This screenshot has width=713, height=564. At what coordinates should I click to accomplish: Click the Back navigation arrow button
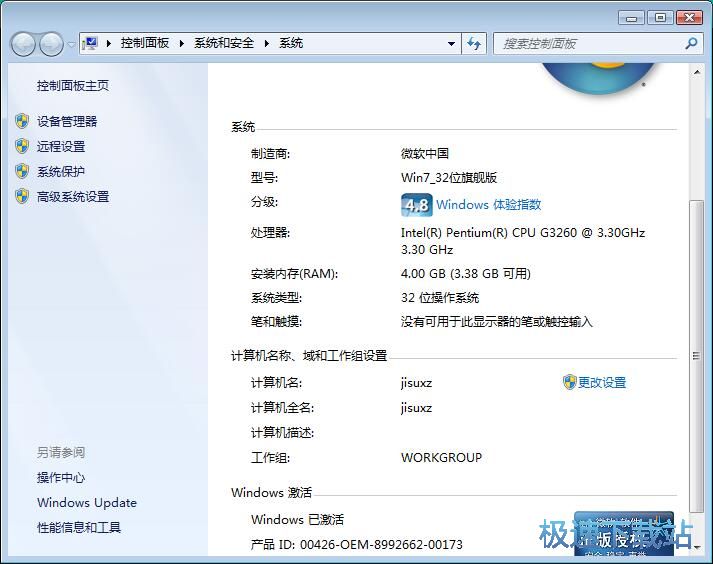click(23, 44)
